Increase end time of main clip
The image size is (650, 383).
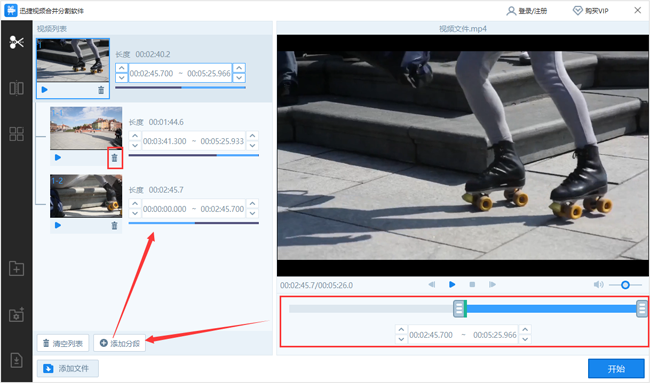pos(239,68)
